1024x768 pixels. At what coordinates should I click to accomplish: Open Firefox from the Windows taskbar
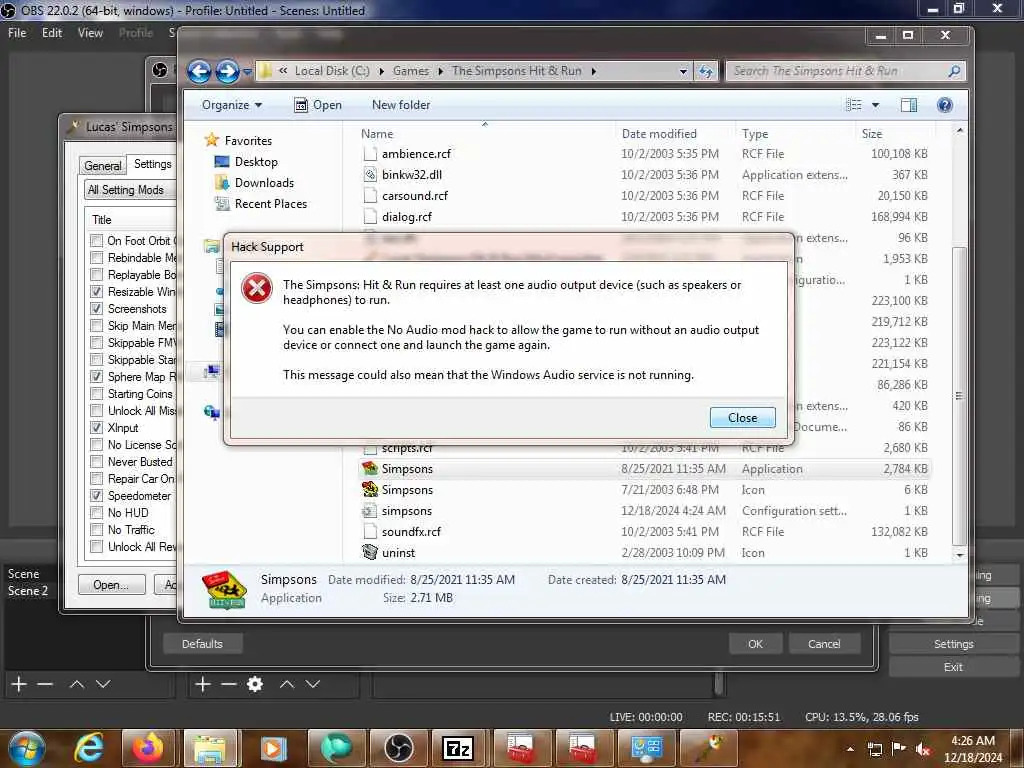point(148,748)
